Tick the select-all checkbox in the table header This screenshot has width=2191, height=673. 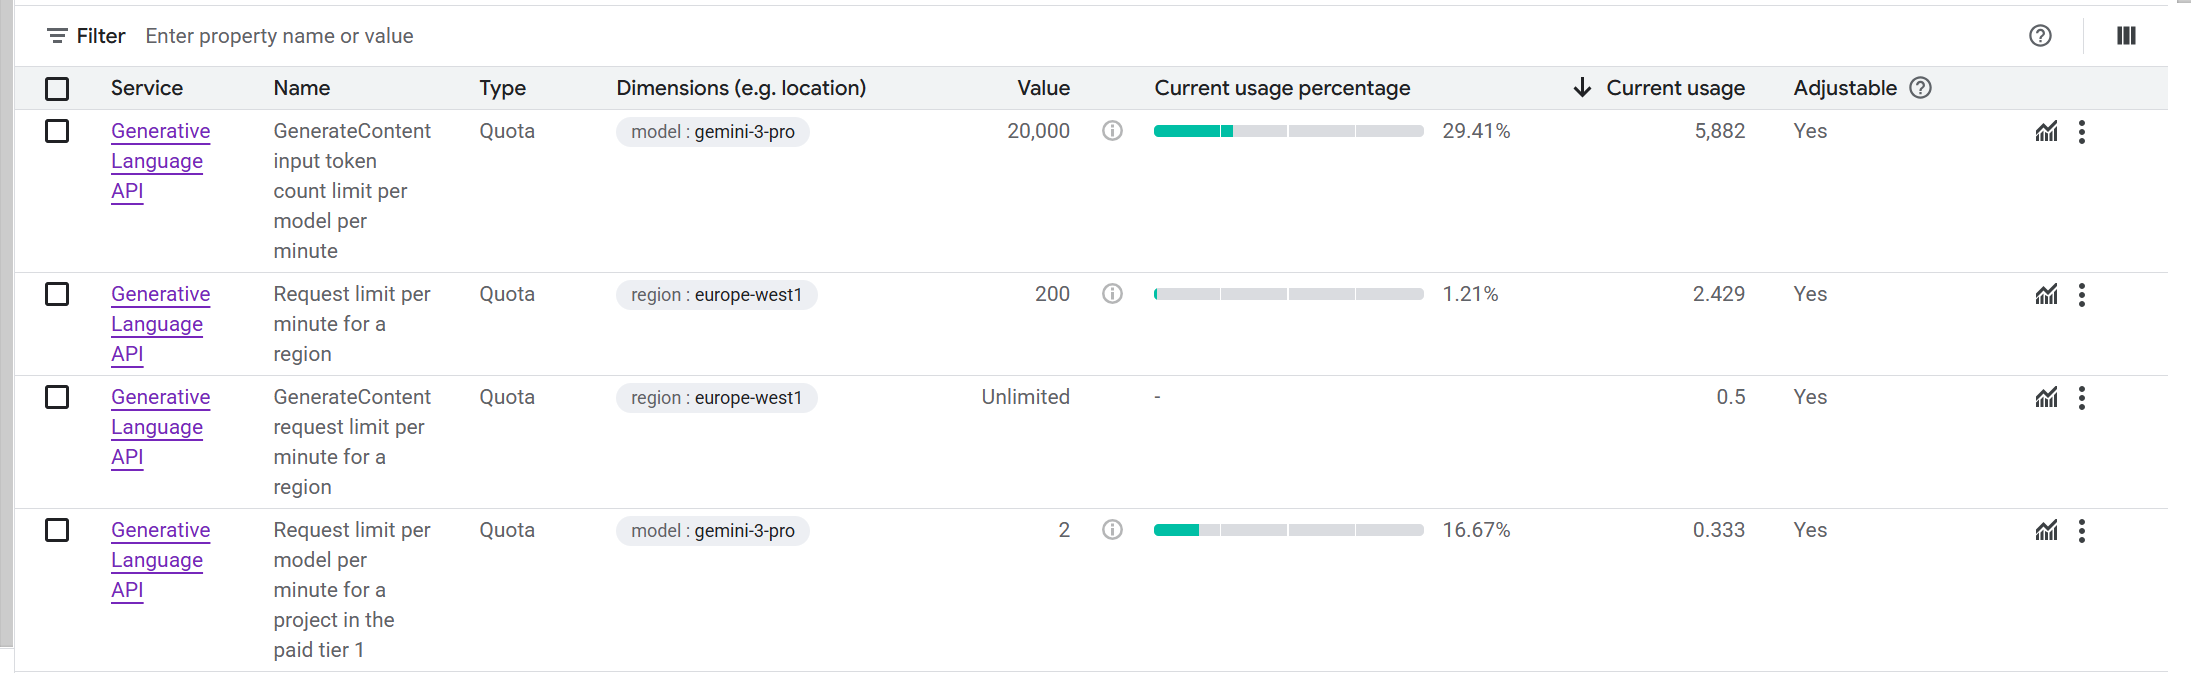point(57,89)
